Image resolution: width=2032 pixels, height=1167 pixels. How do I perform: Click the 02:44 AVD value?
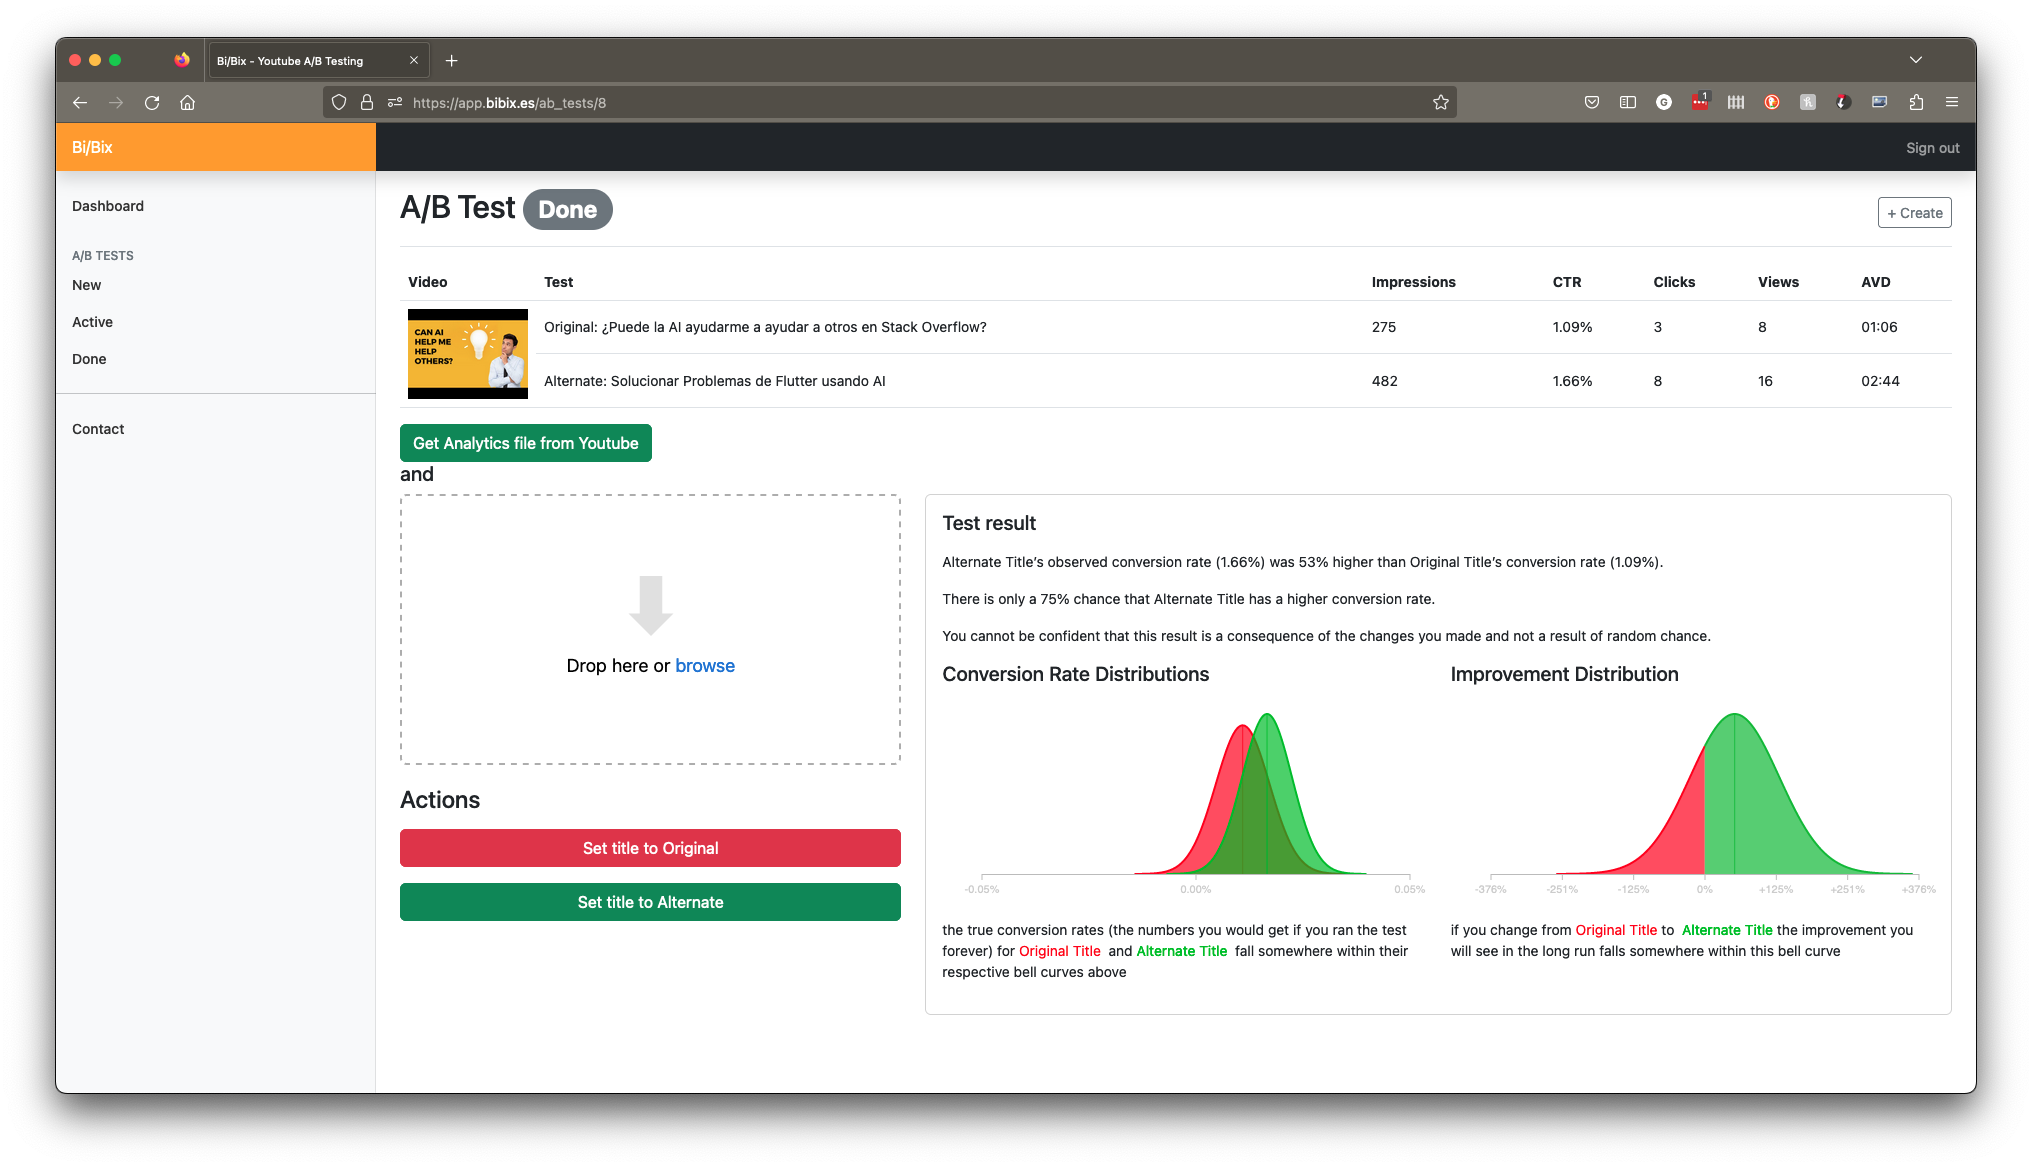click(1880, 381)
